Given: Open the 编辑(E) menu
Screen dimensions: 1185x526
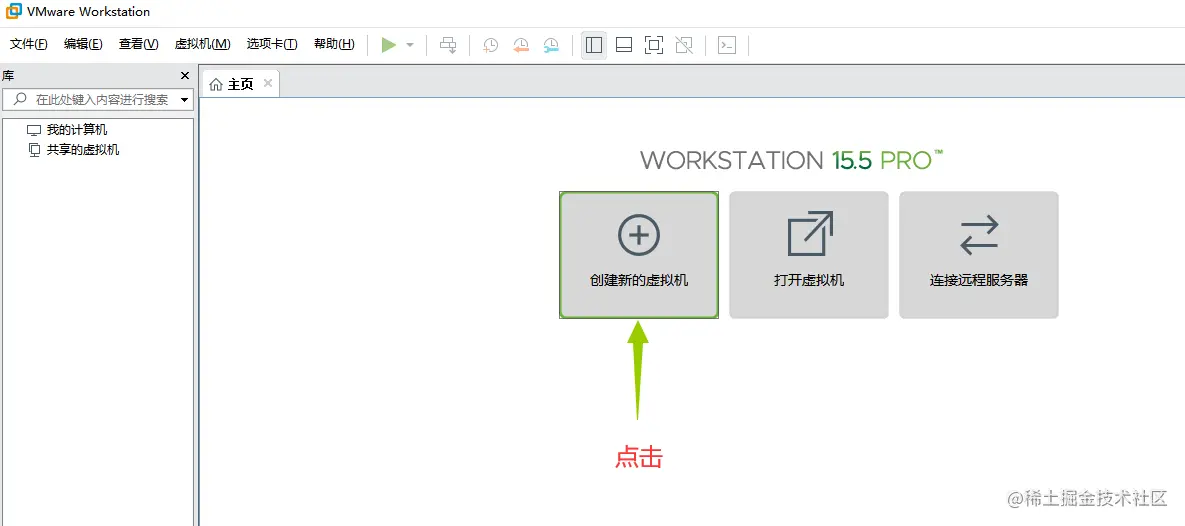Looking at the screenshot, I should click(83, 44).
